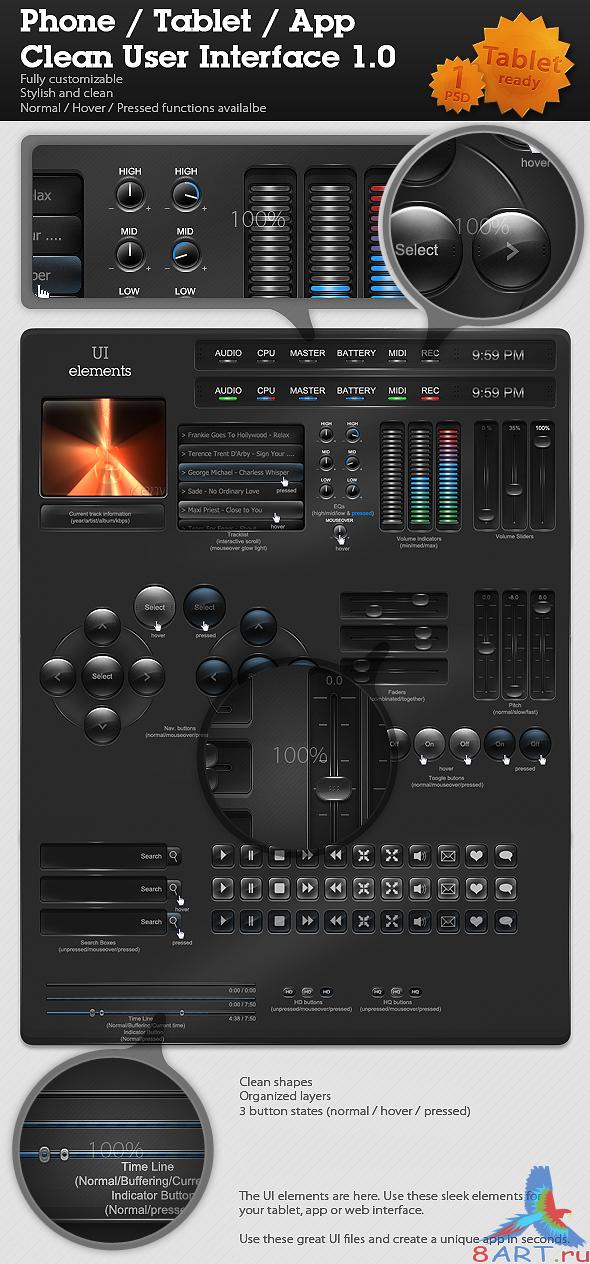The width and height of the screenshot is (590, 1264).
Task: Click the speaker volume icon in the top media row
Action: click(x=420, y=855)
